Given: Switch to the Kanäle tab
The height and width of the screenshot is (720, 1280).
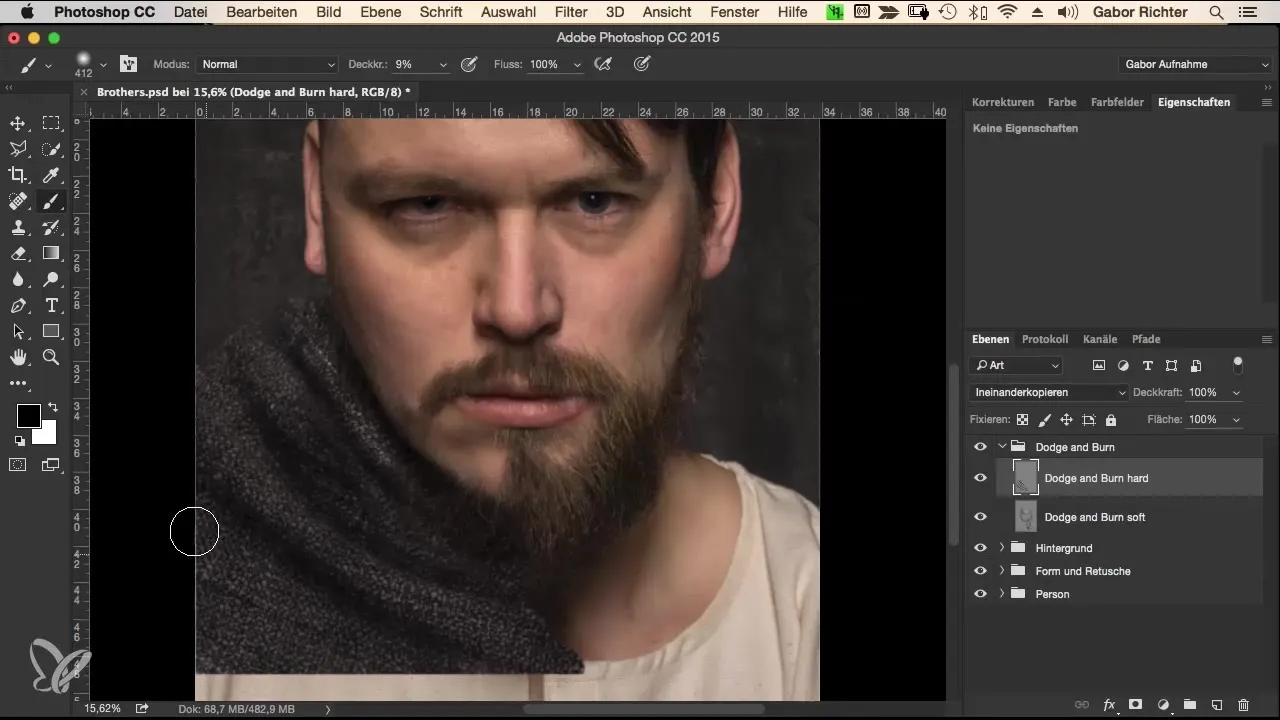Looking at the screenshot, I should point(1100,339).
